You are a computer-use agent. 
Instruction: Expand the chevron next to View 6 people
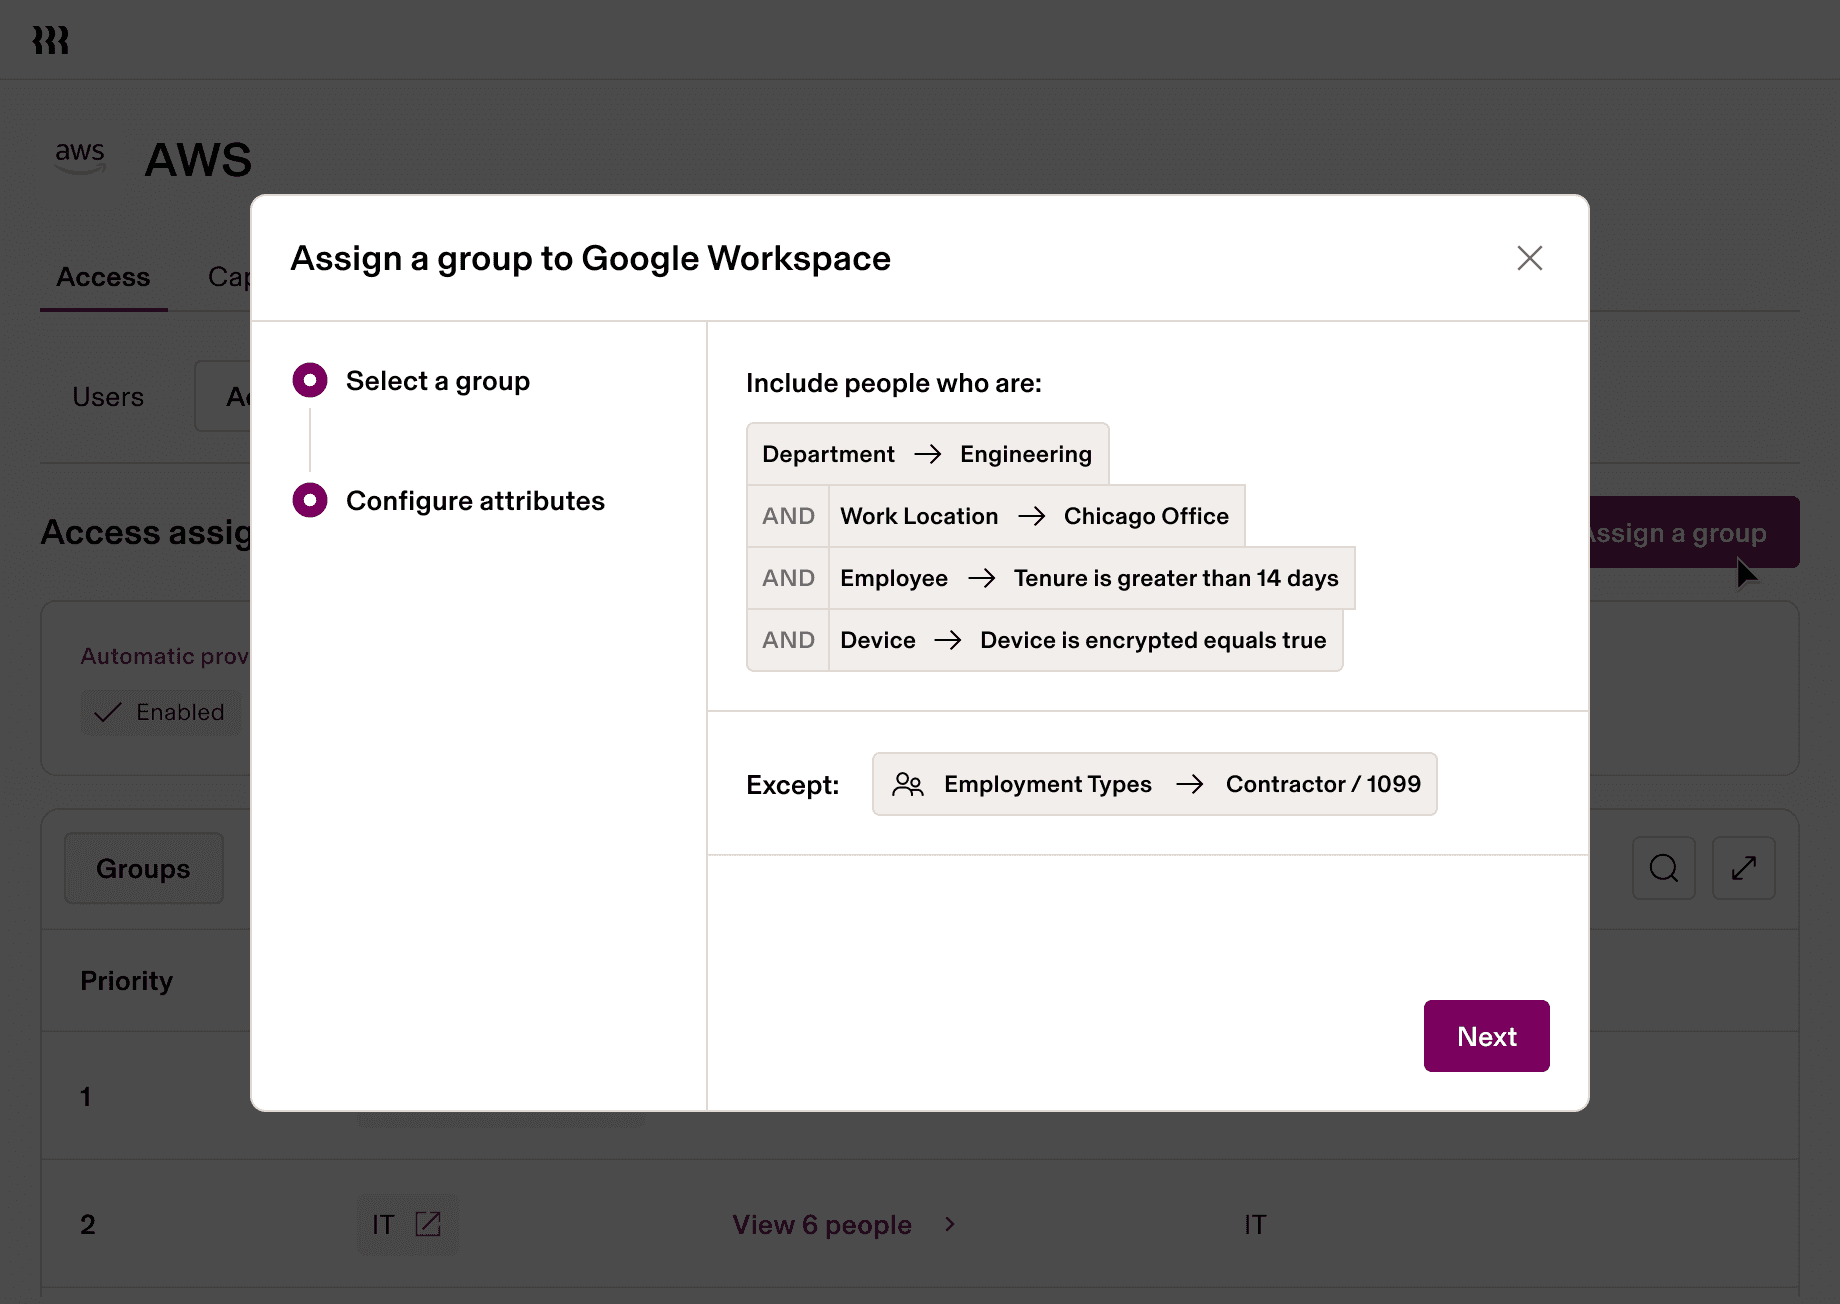point(950,1224)
